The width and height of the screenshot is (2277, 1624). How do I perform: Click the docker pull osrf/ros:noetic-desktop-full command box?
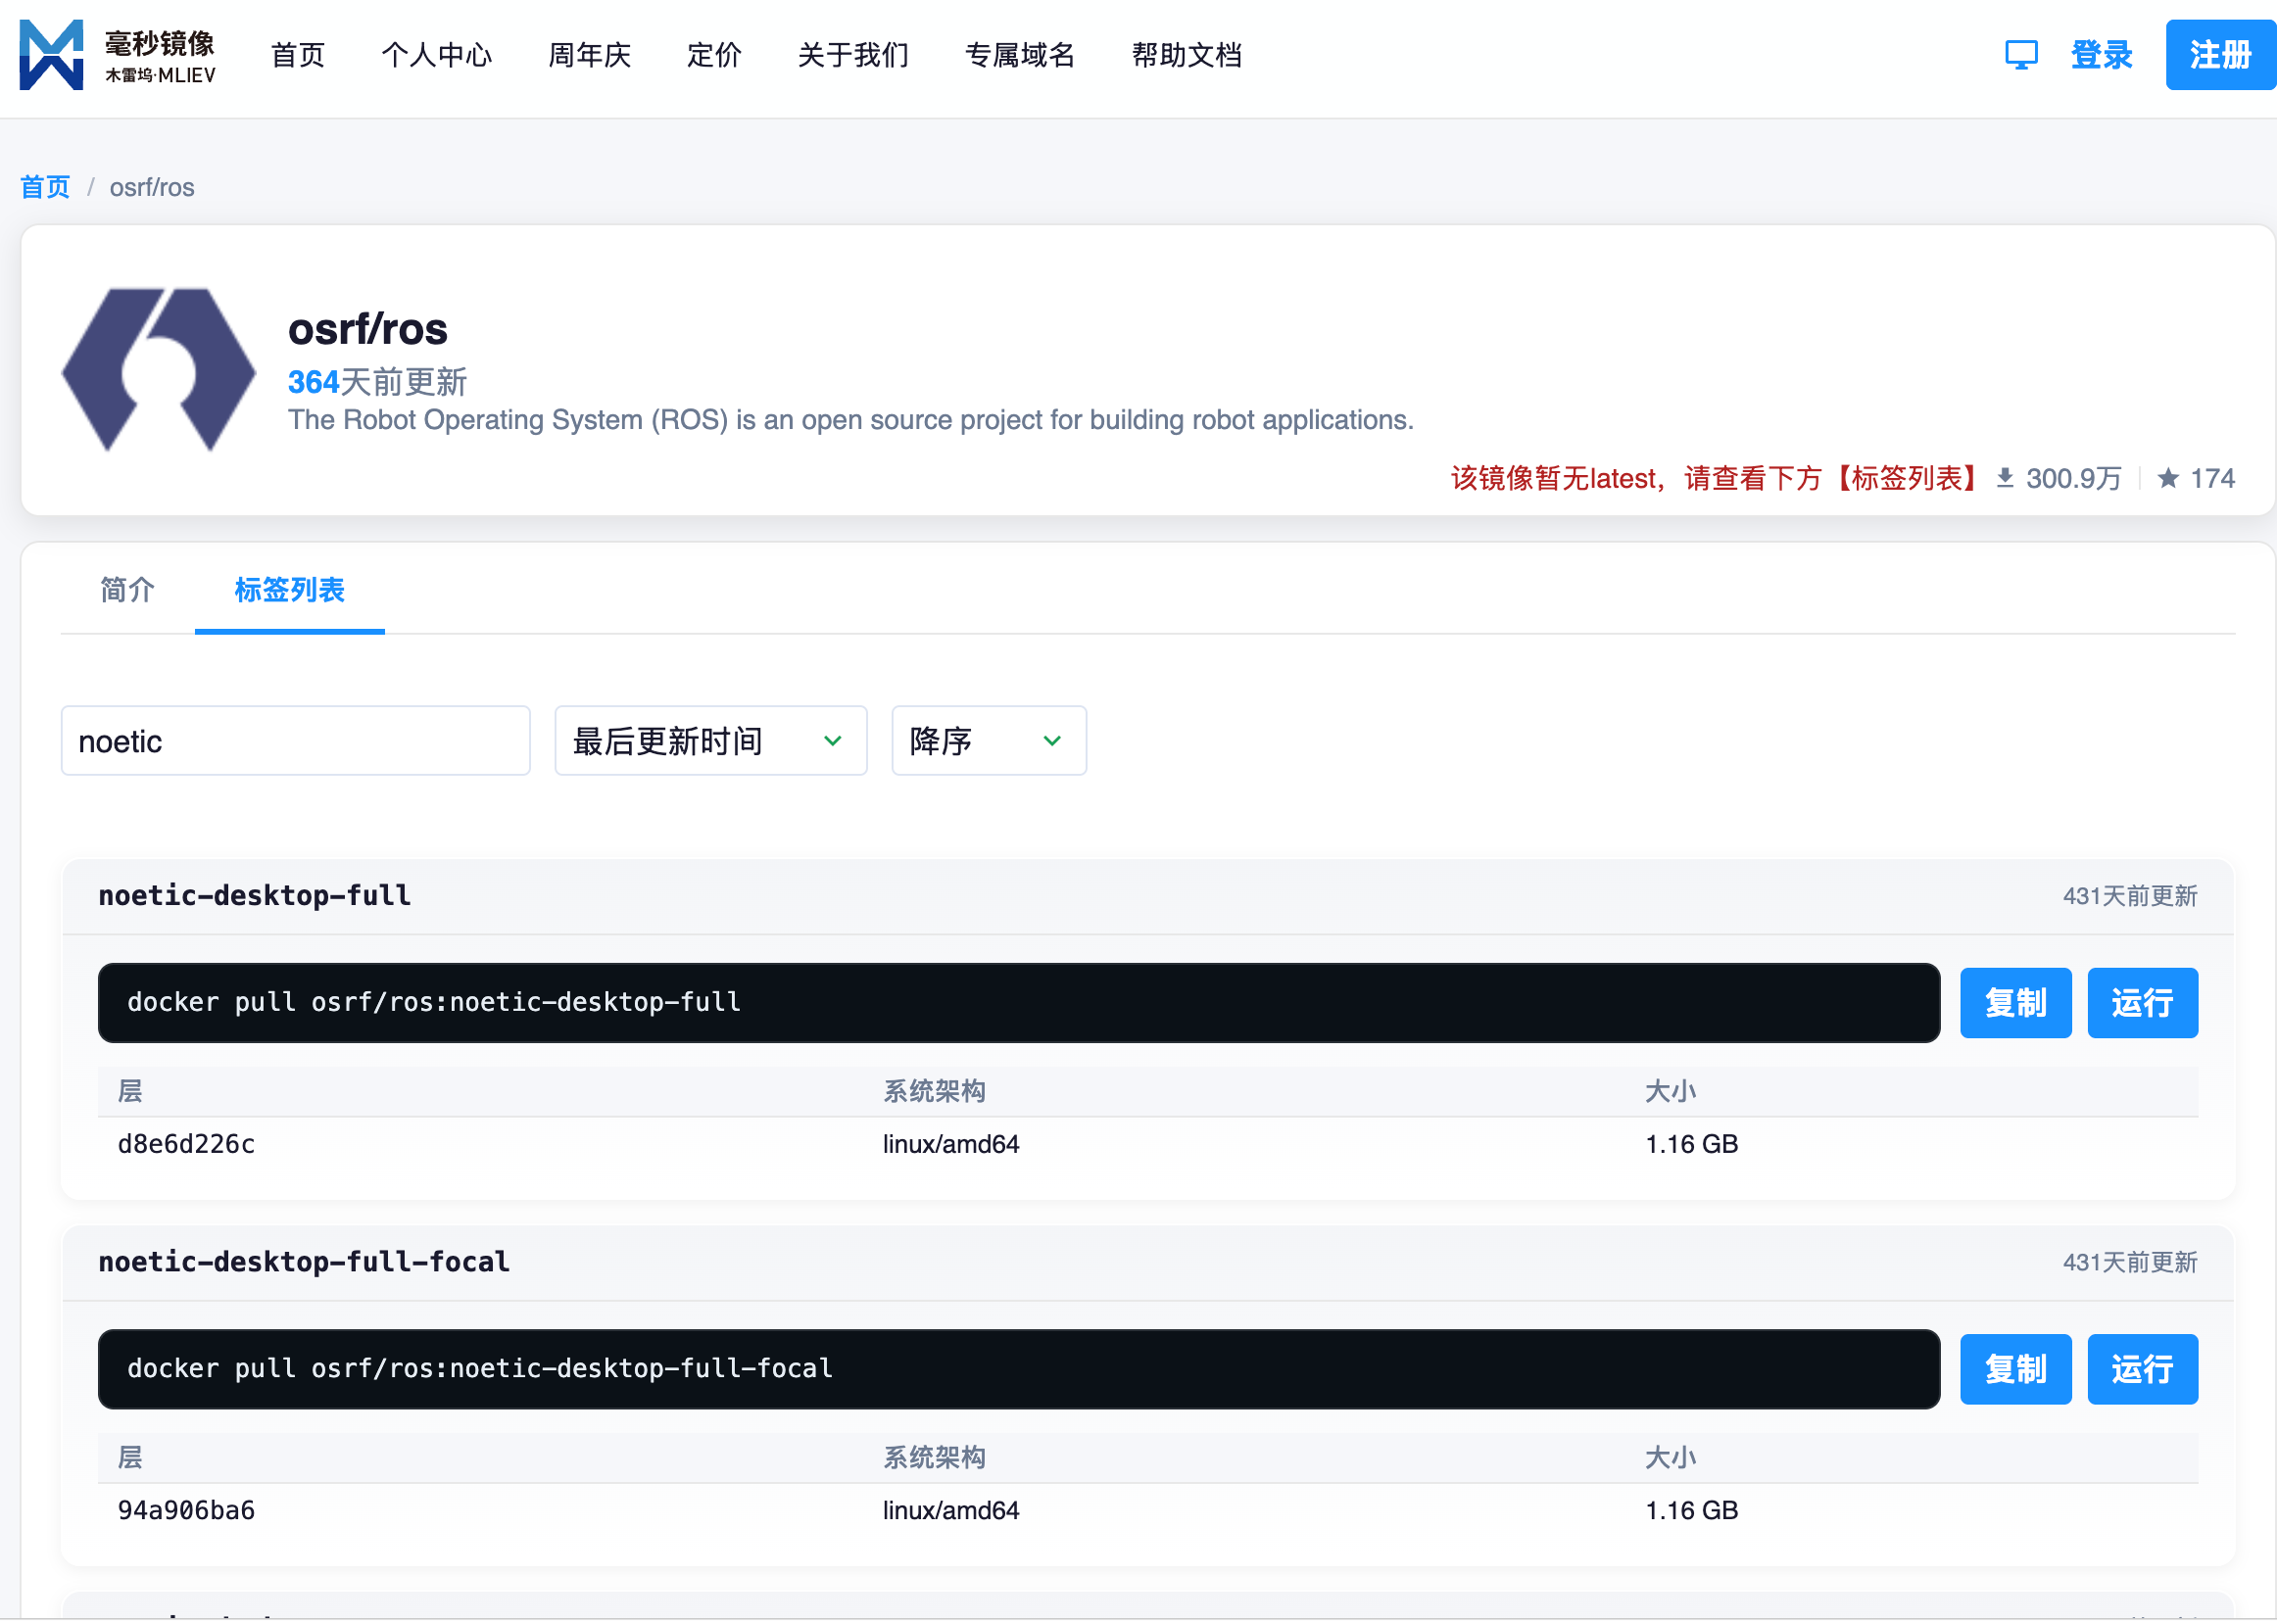point(1019,1003)
